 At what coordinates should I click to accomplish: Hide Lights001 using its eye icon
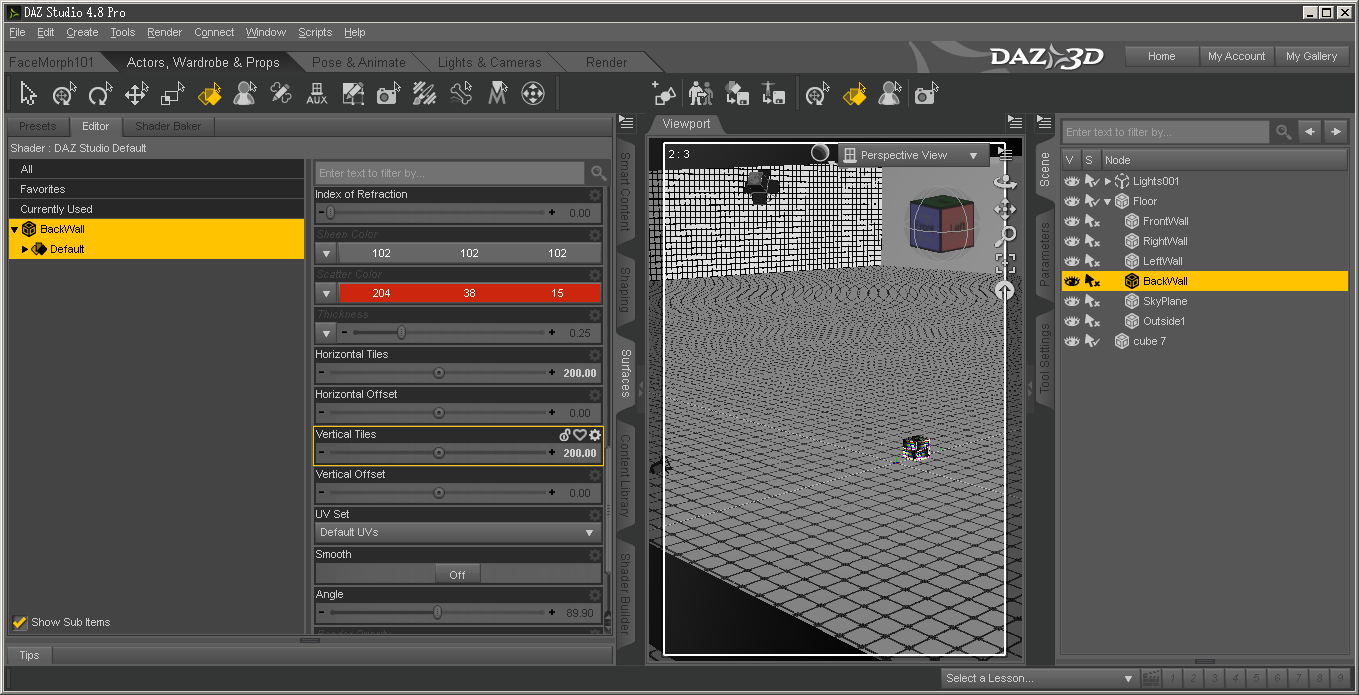coord(1072,181)
